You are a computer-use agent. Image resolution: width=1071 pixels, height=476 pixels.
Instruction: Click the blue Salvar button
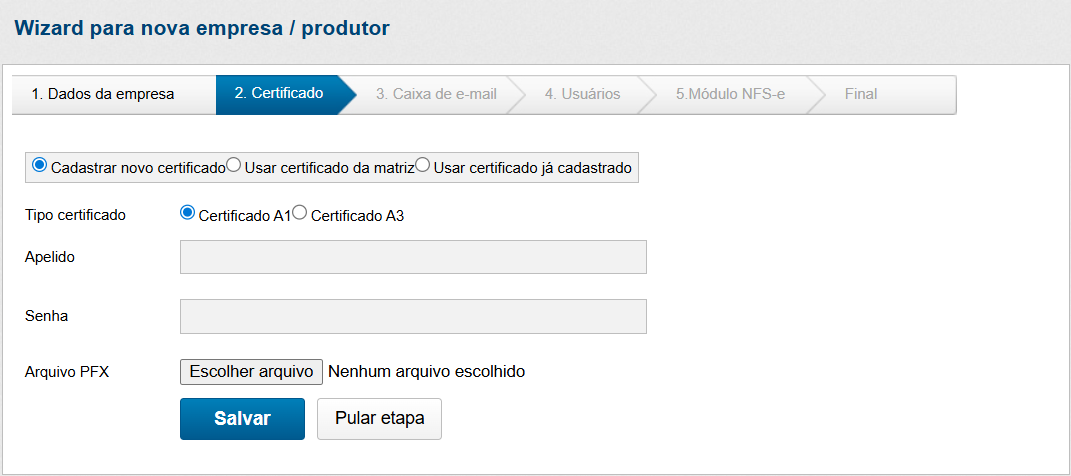click(242, 419)
